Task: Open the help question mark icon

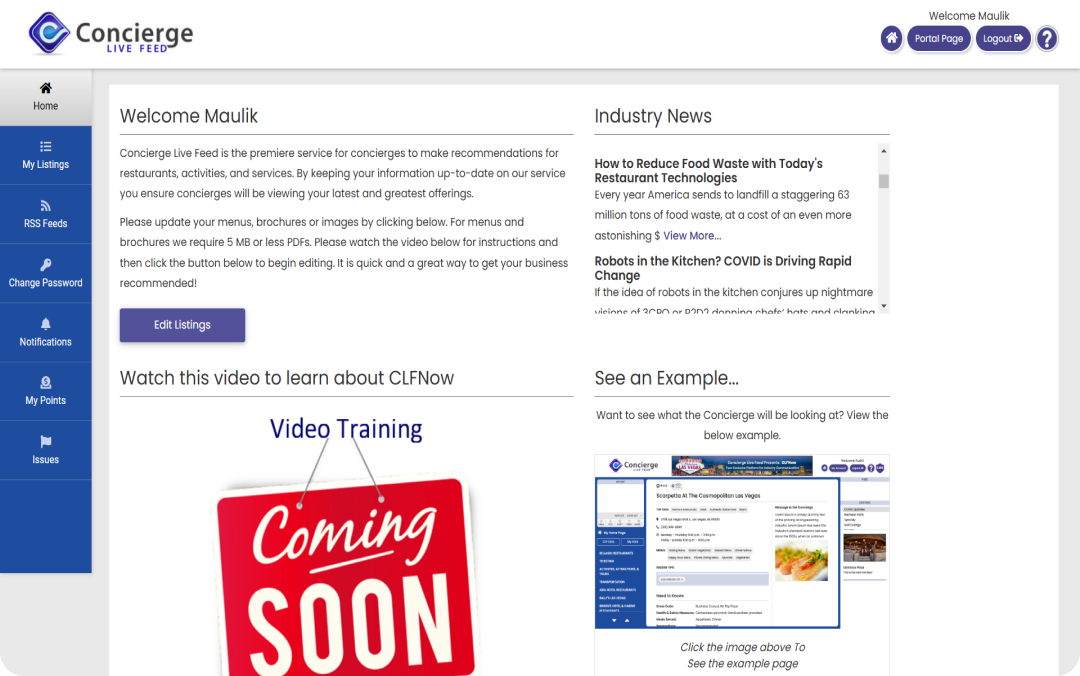Action: 1047,39
